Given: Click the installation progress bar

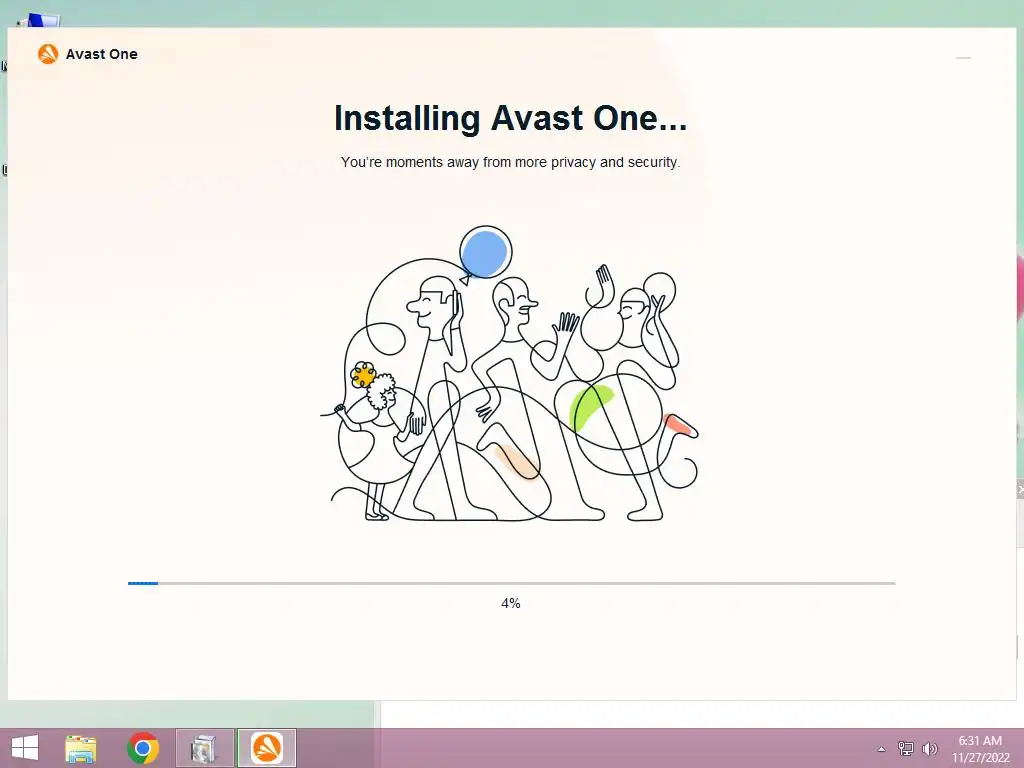Looking at the screenshot, I should tap(511, 583).
